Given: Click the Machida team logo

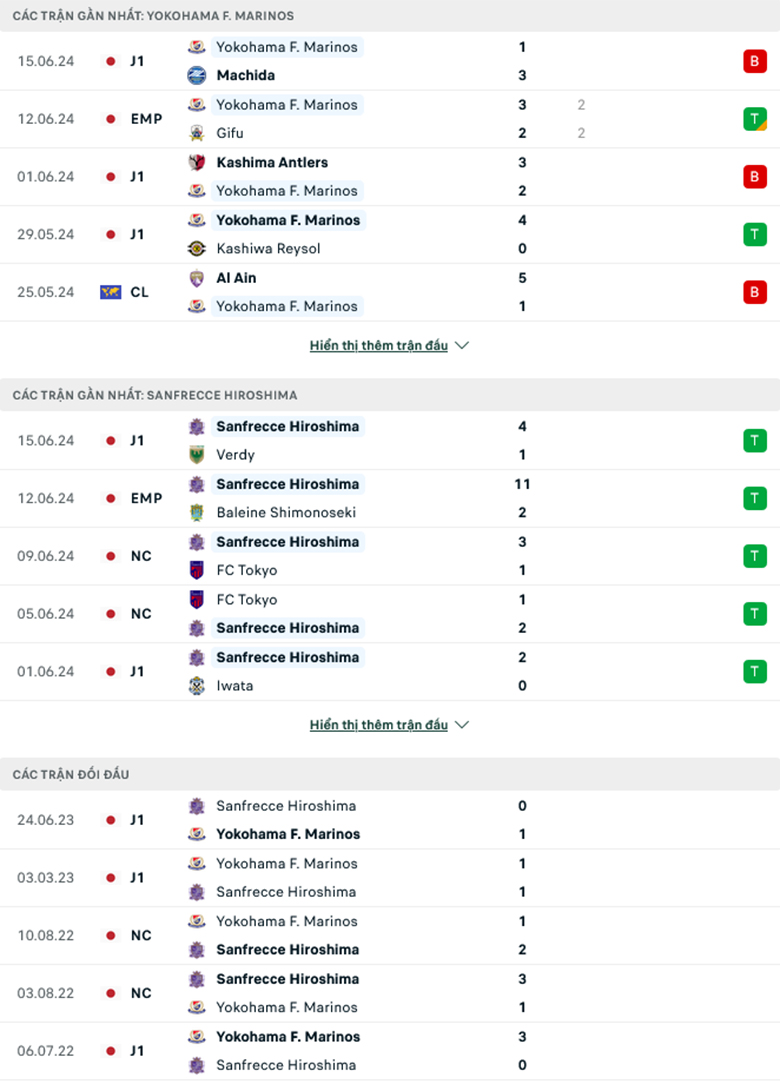Looking at the screenshot, I should click(196, 75).
